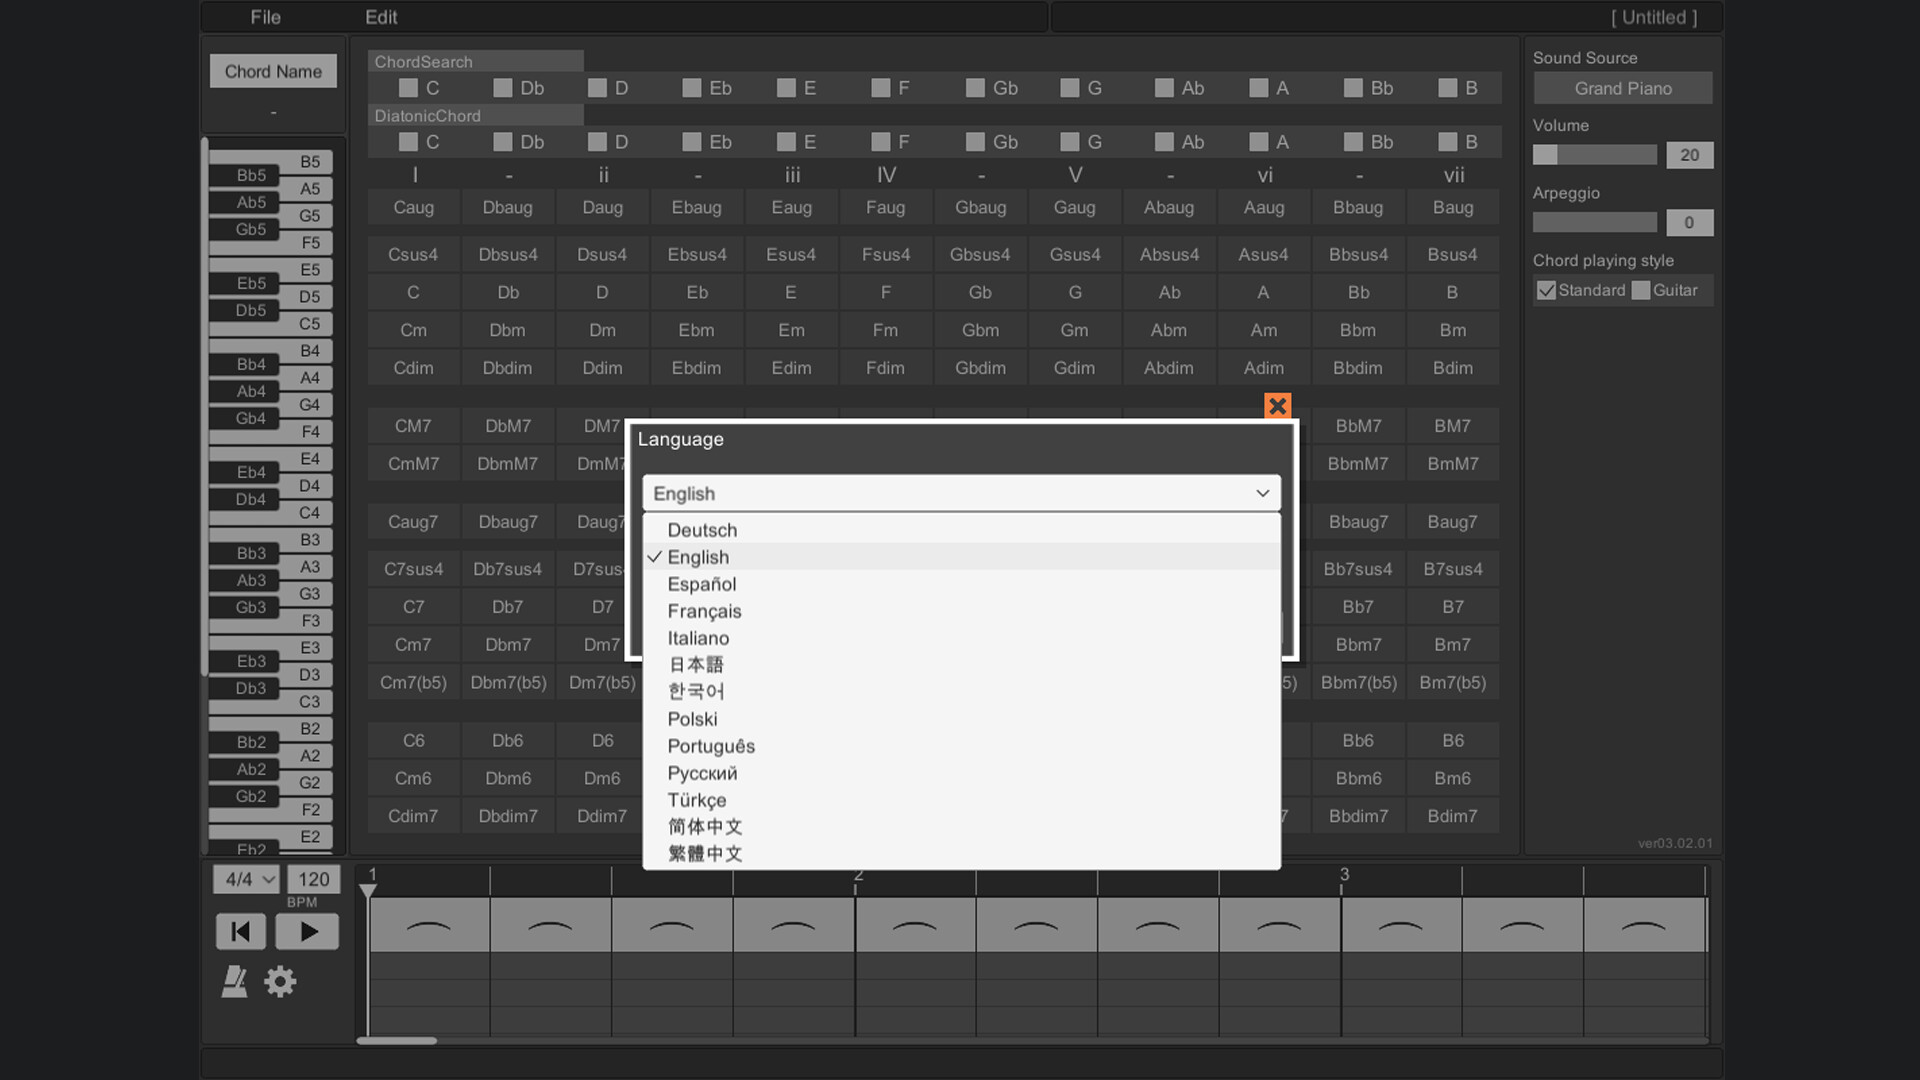Select the Grand Piano sound source

[x=1622, y=88]
